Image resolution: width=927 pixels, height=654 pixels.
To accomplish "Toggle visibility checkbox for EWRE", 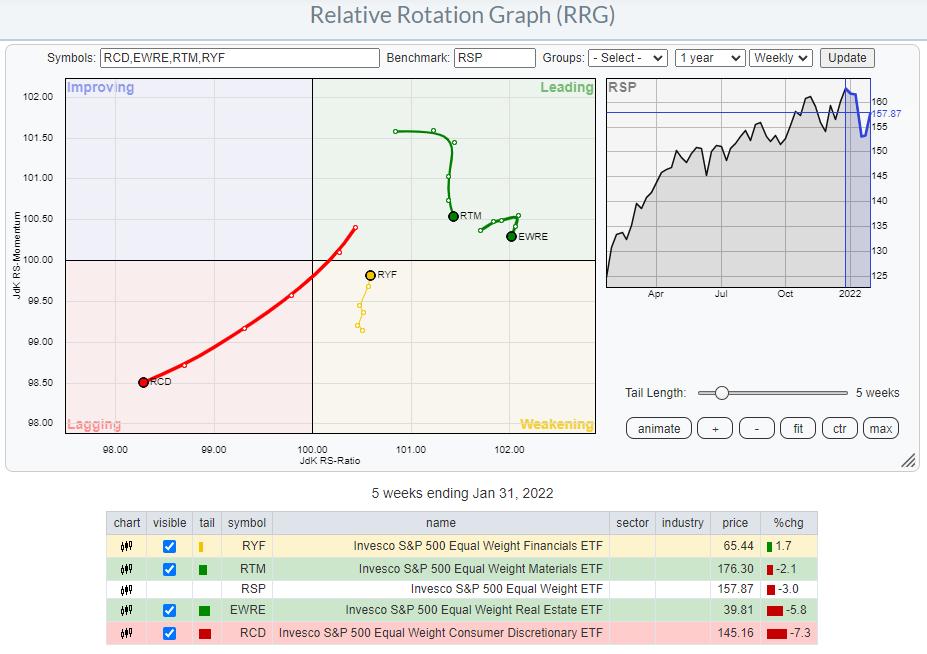I will (x=168, y=611).
